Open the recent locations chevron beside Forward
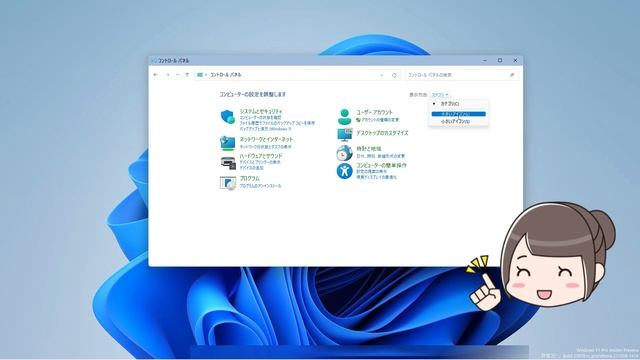 (x=177, y=75)
